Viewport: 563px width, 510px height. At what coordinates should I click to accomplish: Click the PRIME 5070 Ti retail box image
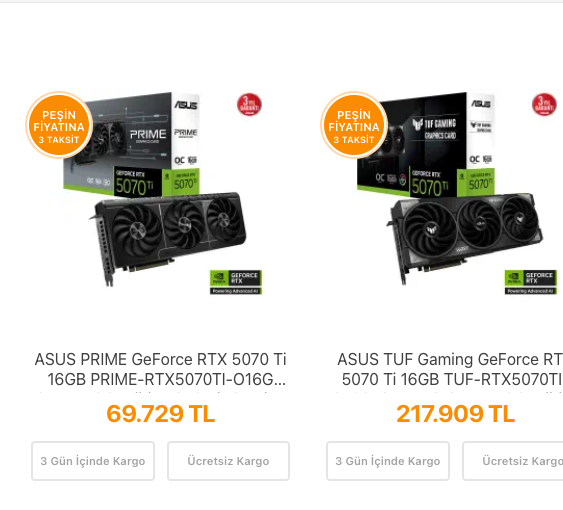(x=131, y=145)
